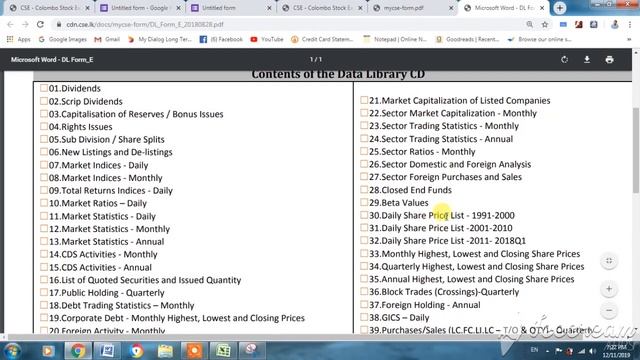Open the Gmail bookmark
640x360 pixels.
[x=107, y=39]
